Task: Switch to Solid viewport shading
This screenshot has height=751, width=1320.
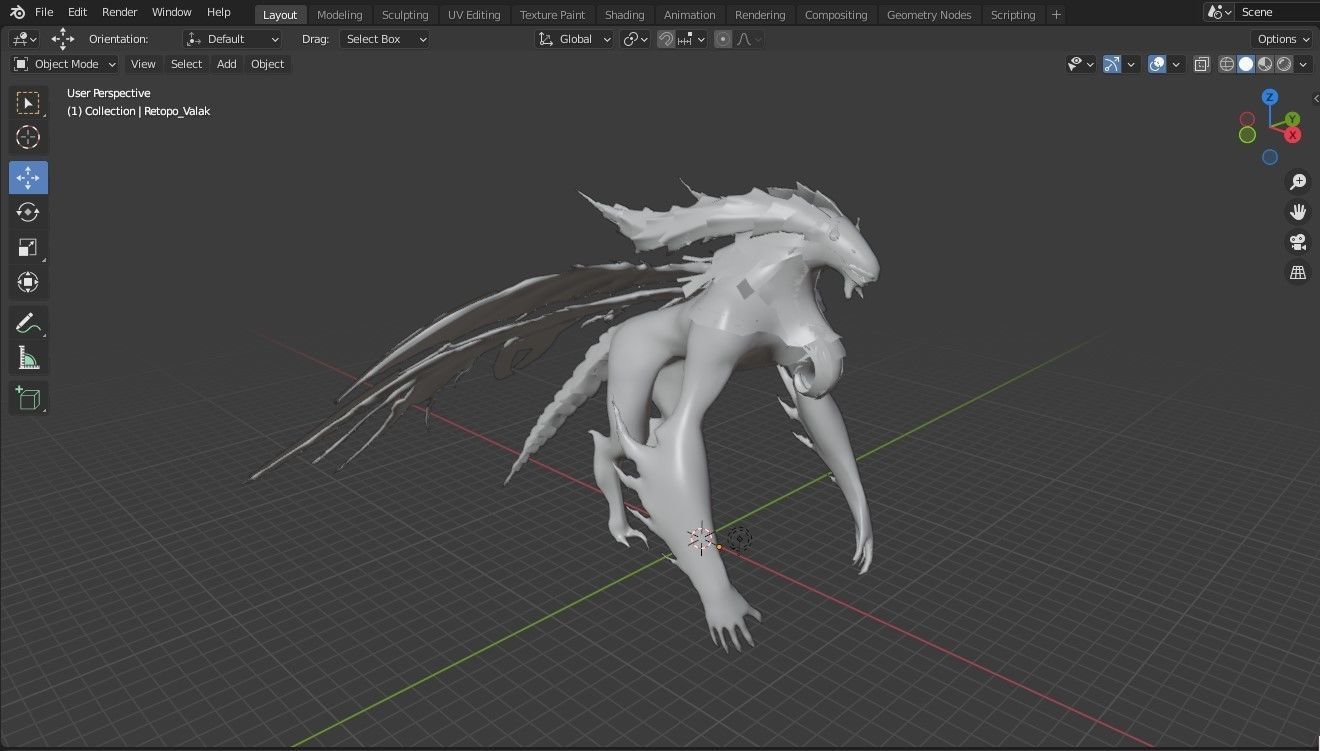Action: [1246, 64]
